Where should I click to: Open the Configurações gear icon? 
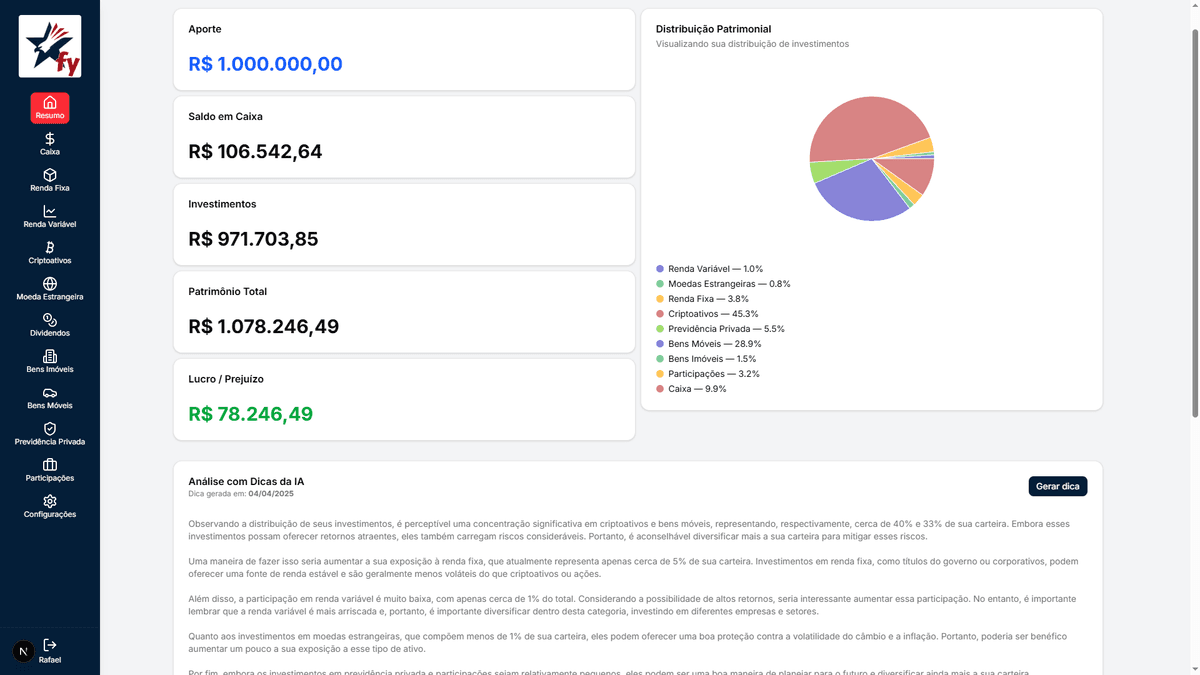click(x=50, y=501)
